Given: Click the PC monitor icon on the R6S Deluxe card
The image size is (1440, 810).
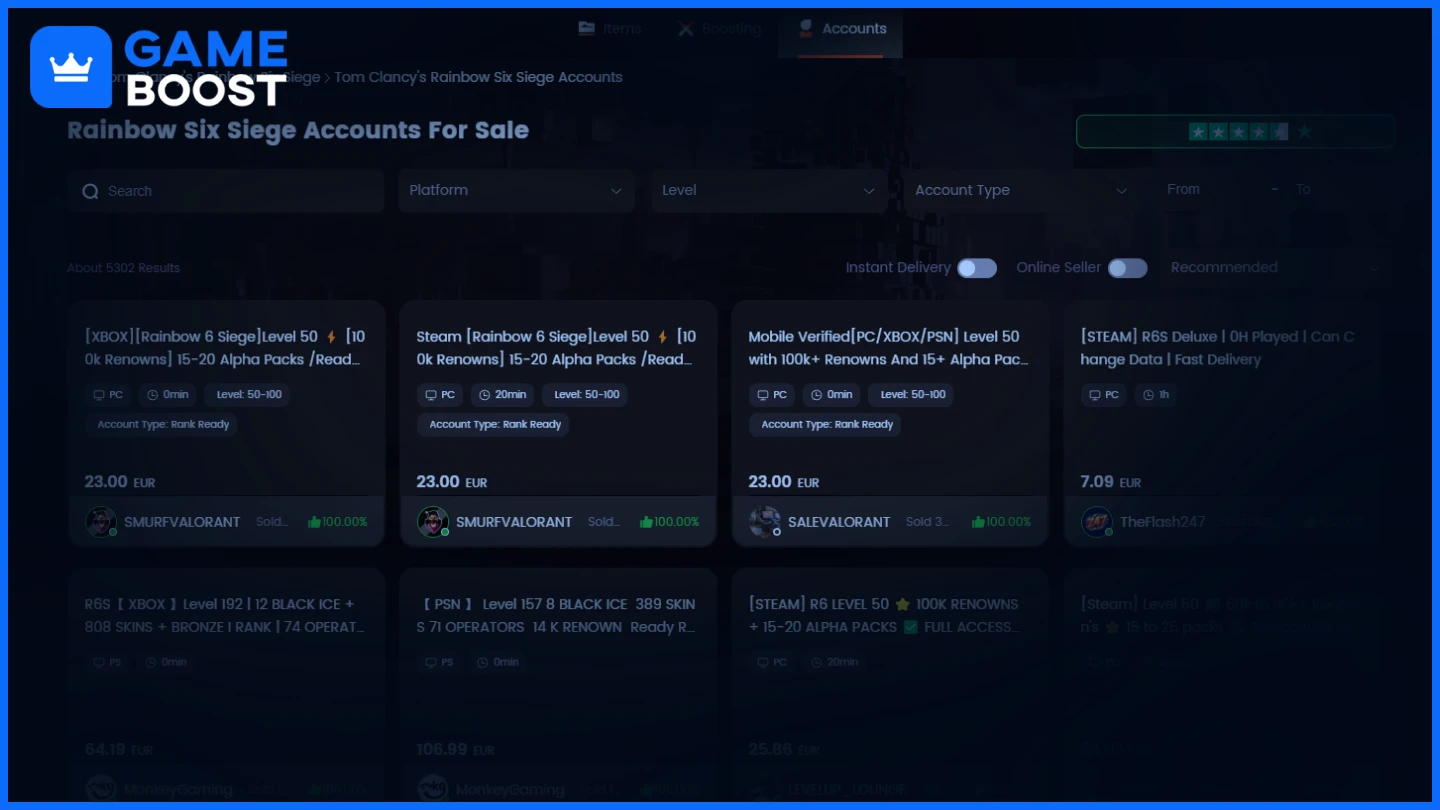Looking at the screenshot, I should (1095, 395).
